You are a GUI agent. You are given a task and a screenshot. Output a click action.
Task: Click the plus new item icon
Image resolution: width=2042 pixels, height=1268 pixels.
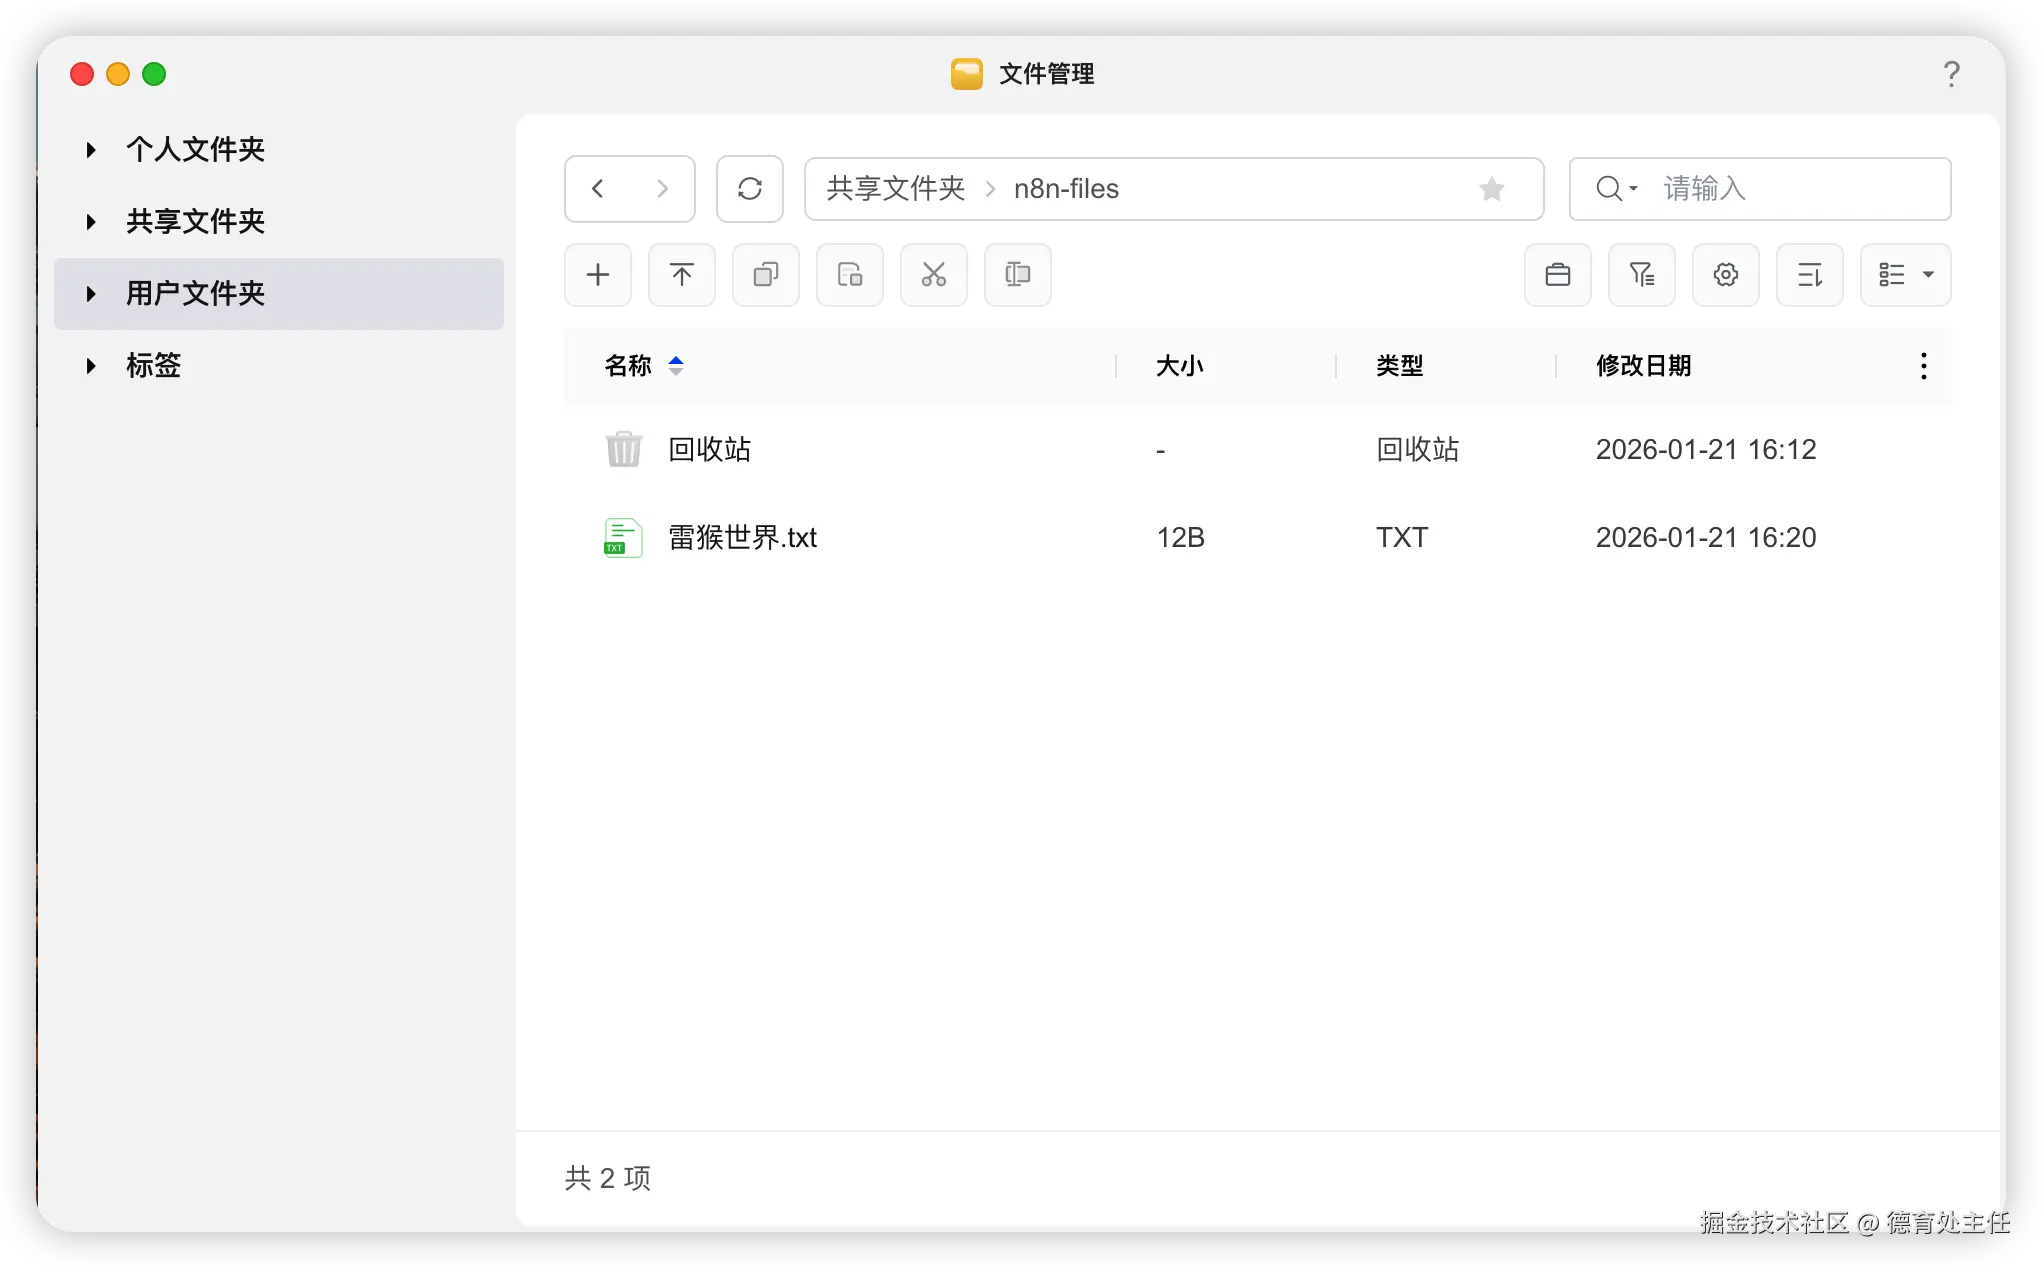[597, 275]
